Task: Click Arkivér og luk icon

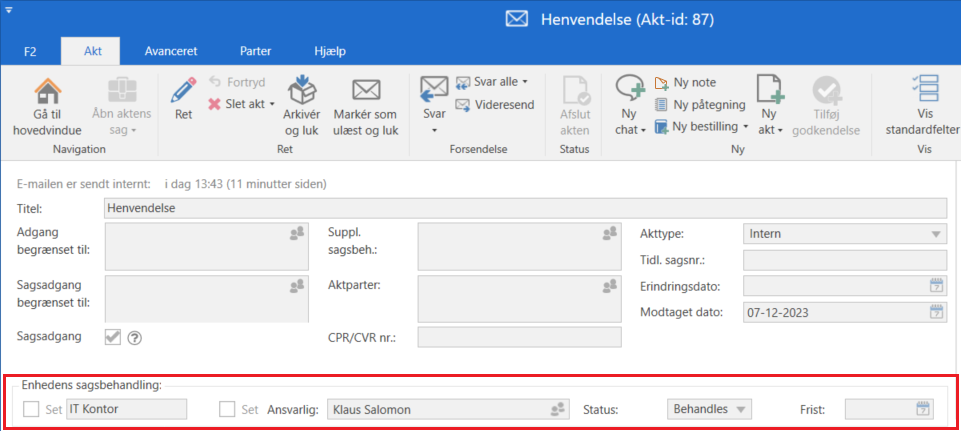Action: tap(302, 91)
